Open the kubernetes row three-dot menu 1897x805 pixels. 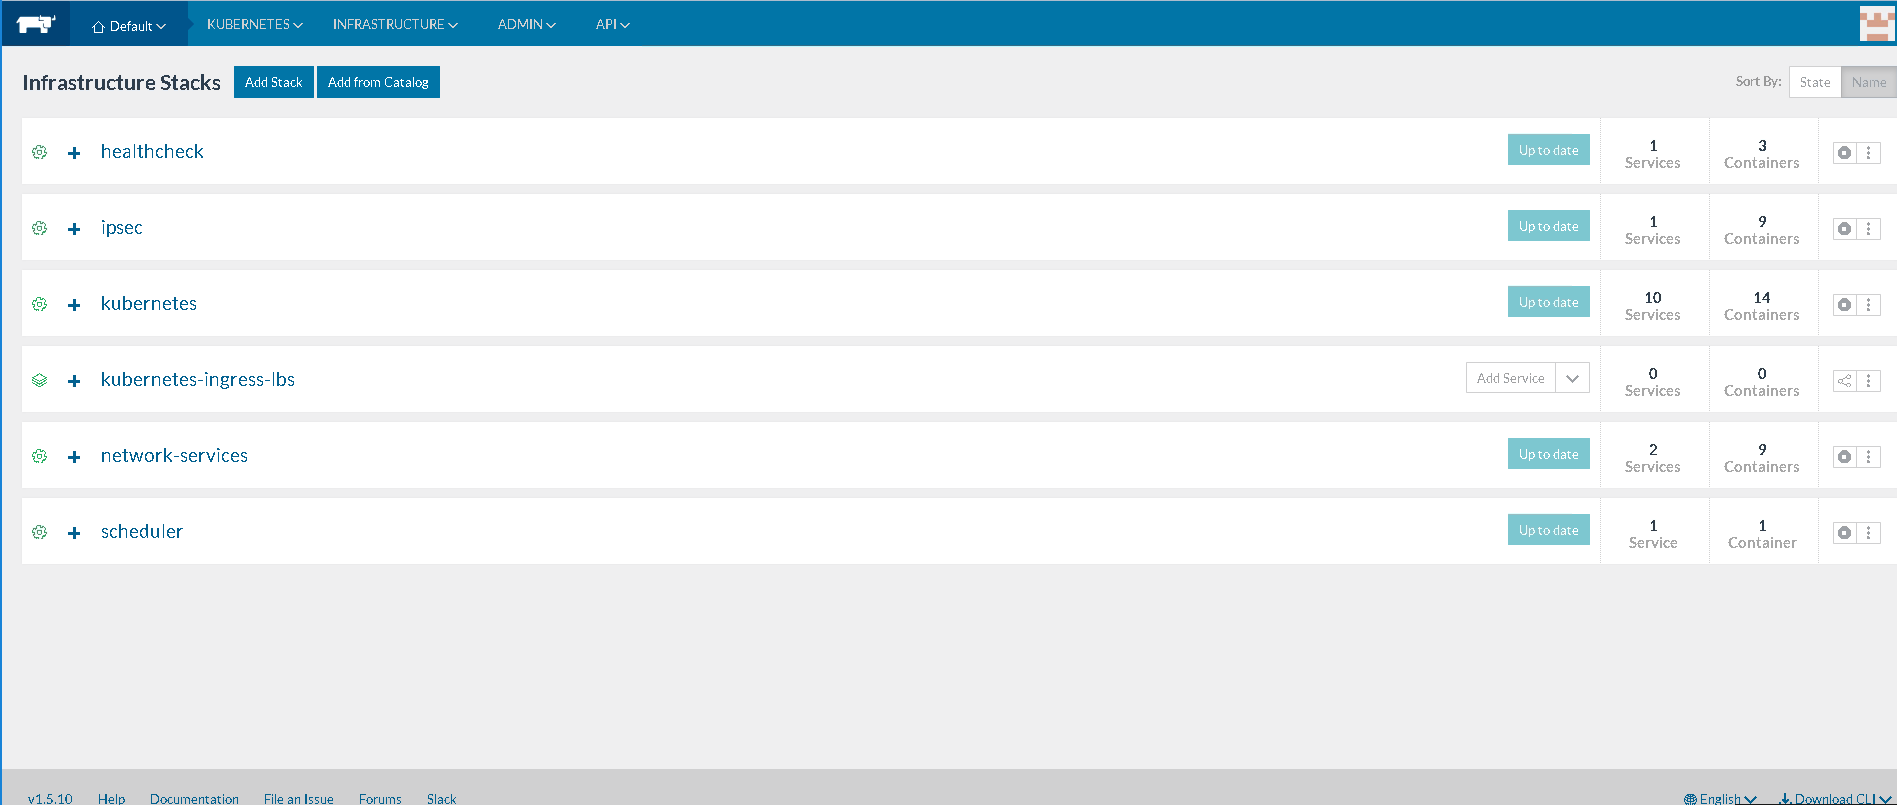coord(1869,305)
